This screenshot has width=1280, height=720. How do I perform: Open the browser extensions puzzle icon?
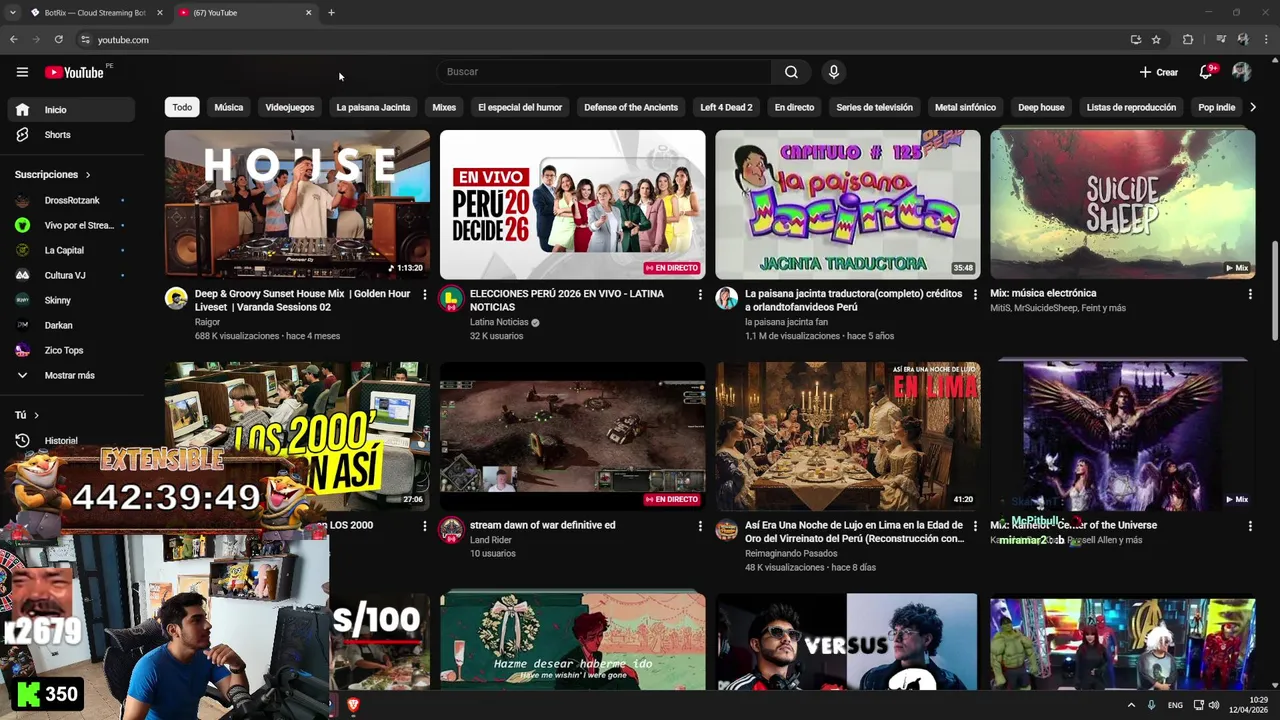(x=1188, y=40)
